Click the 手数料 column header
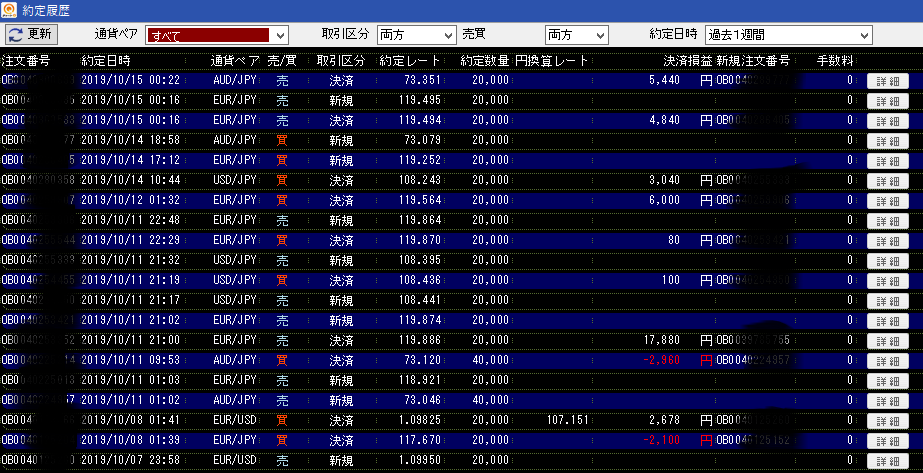This screenshot has width=923, height=473. click(835, 61)
